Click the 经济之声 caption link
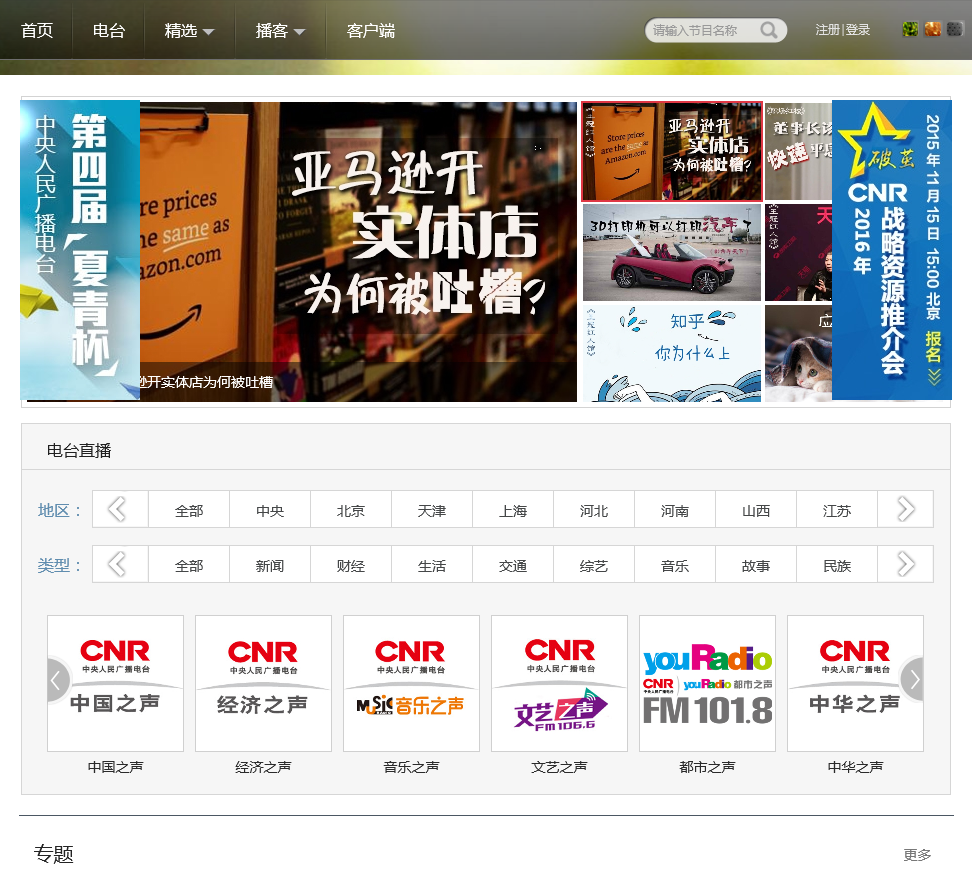The height and width of the screenshot is (884, 972). tap(263, 767)
